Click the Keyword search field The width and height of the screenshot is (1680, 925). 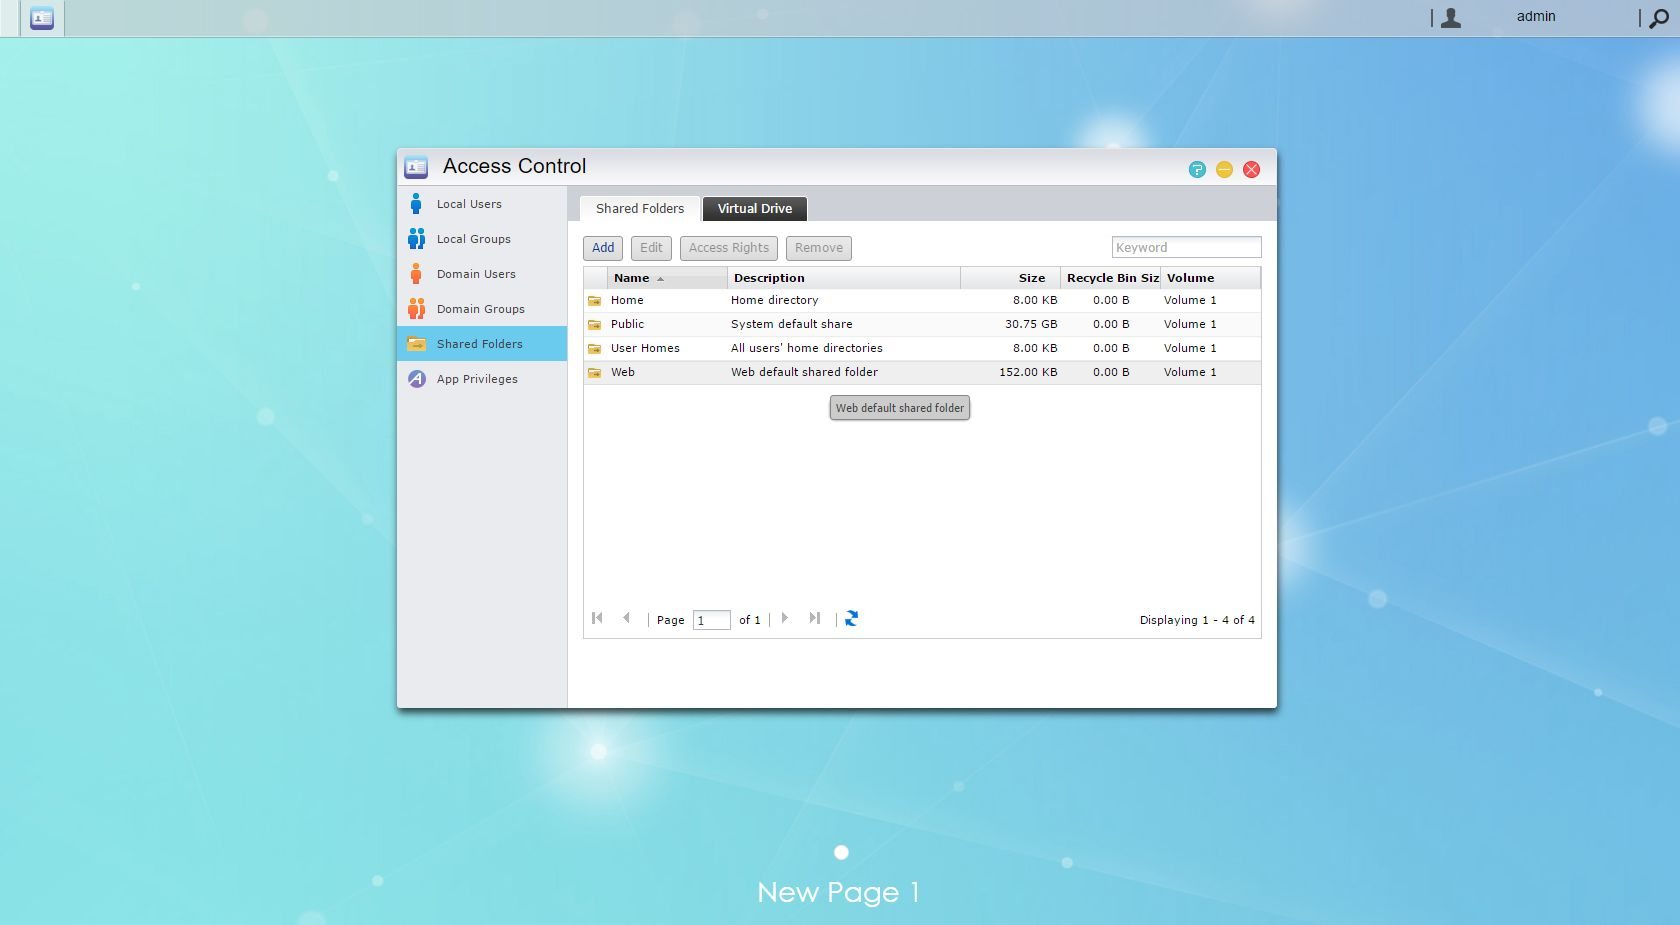pos(1186,247)
